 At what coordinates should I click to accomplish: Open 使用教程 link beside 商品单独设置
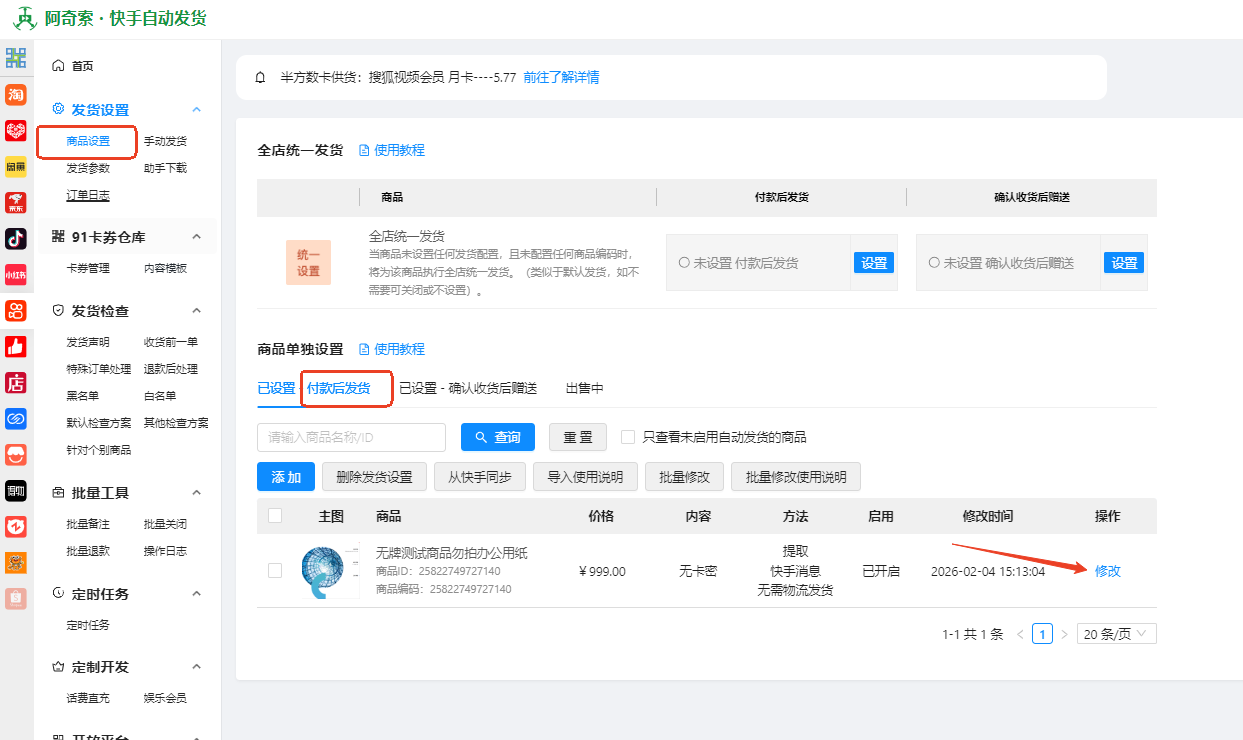(392, 349)
